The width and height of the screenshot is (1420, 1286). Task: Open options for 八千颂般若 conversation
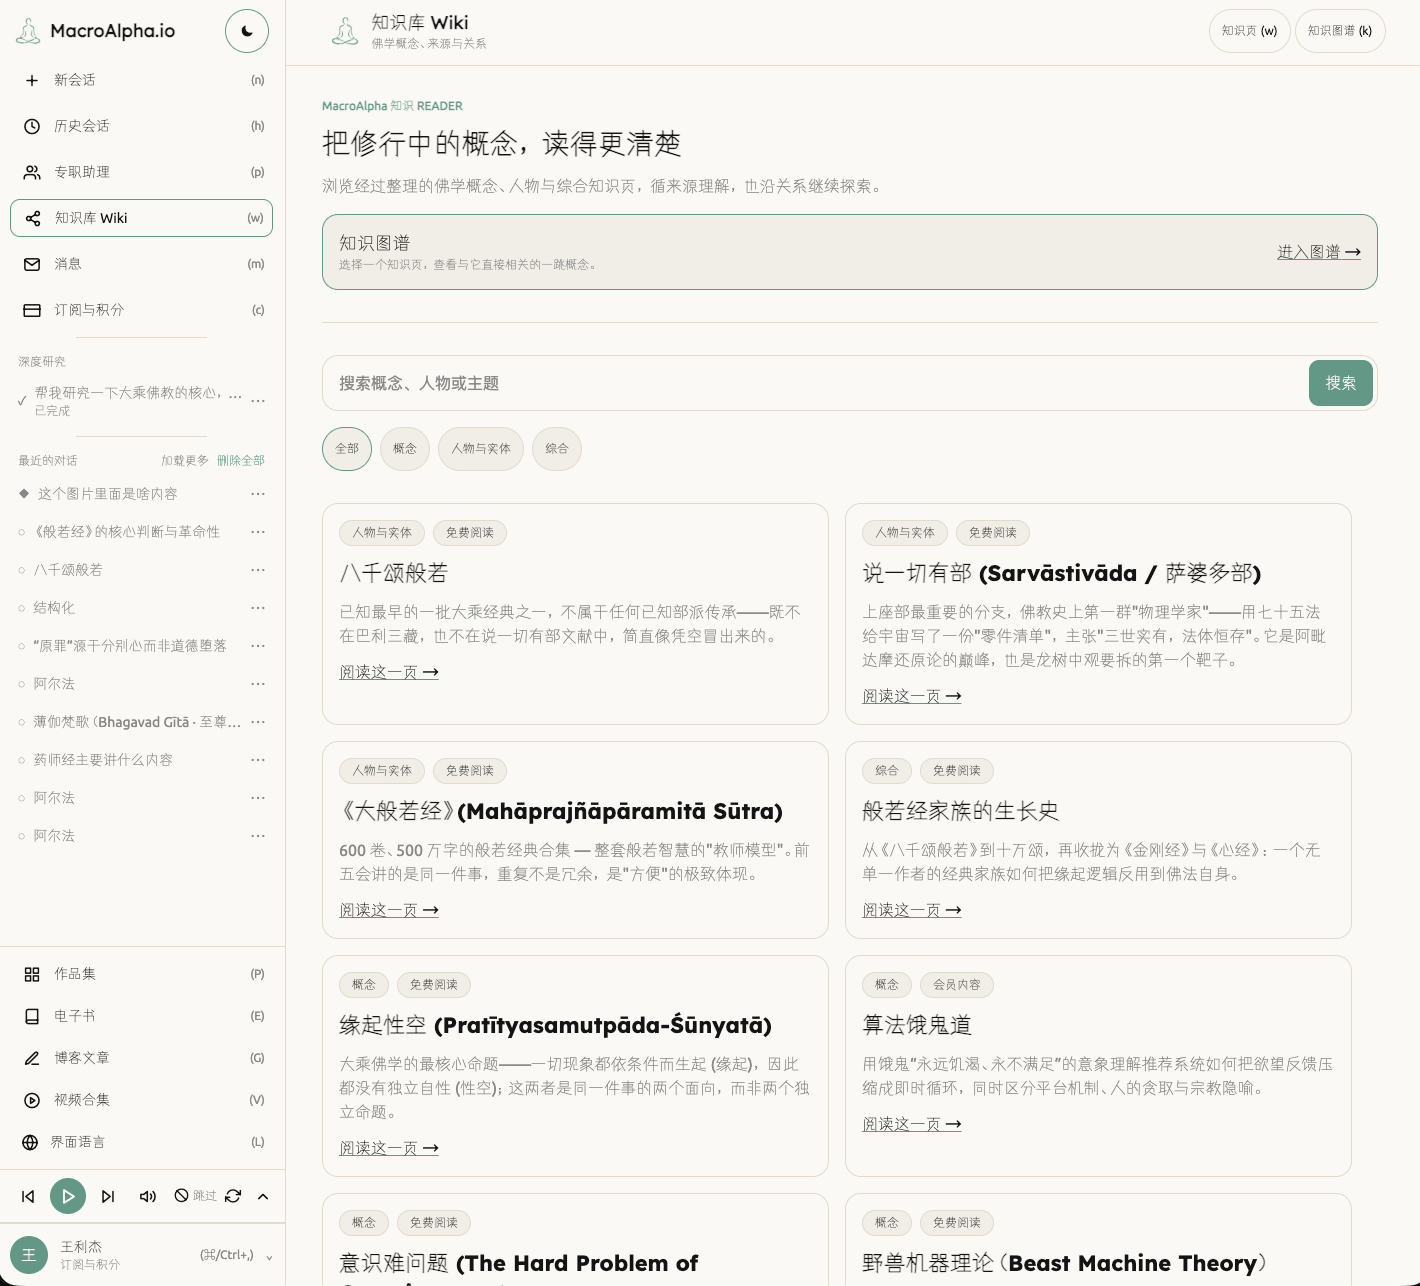(x=258, y=570)
